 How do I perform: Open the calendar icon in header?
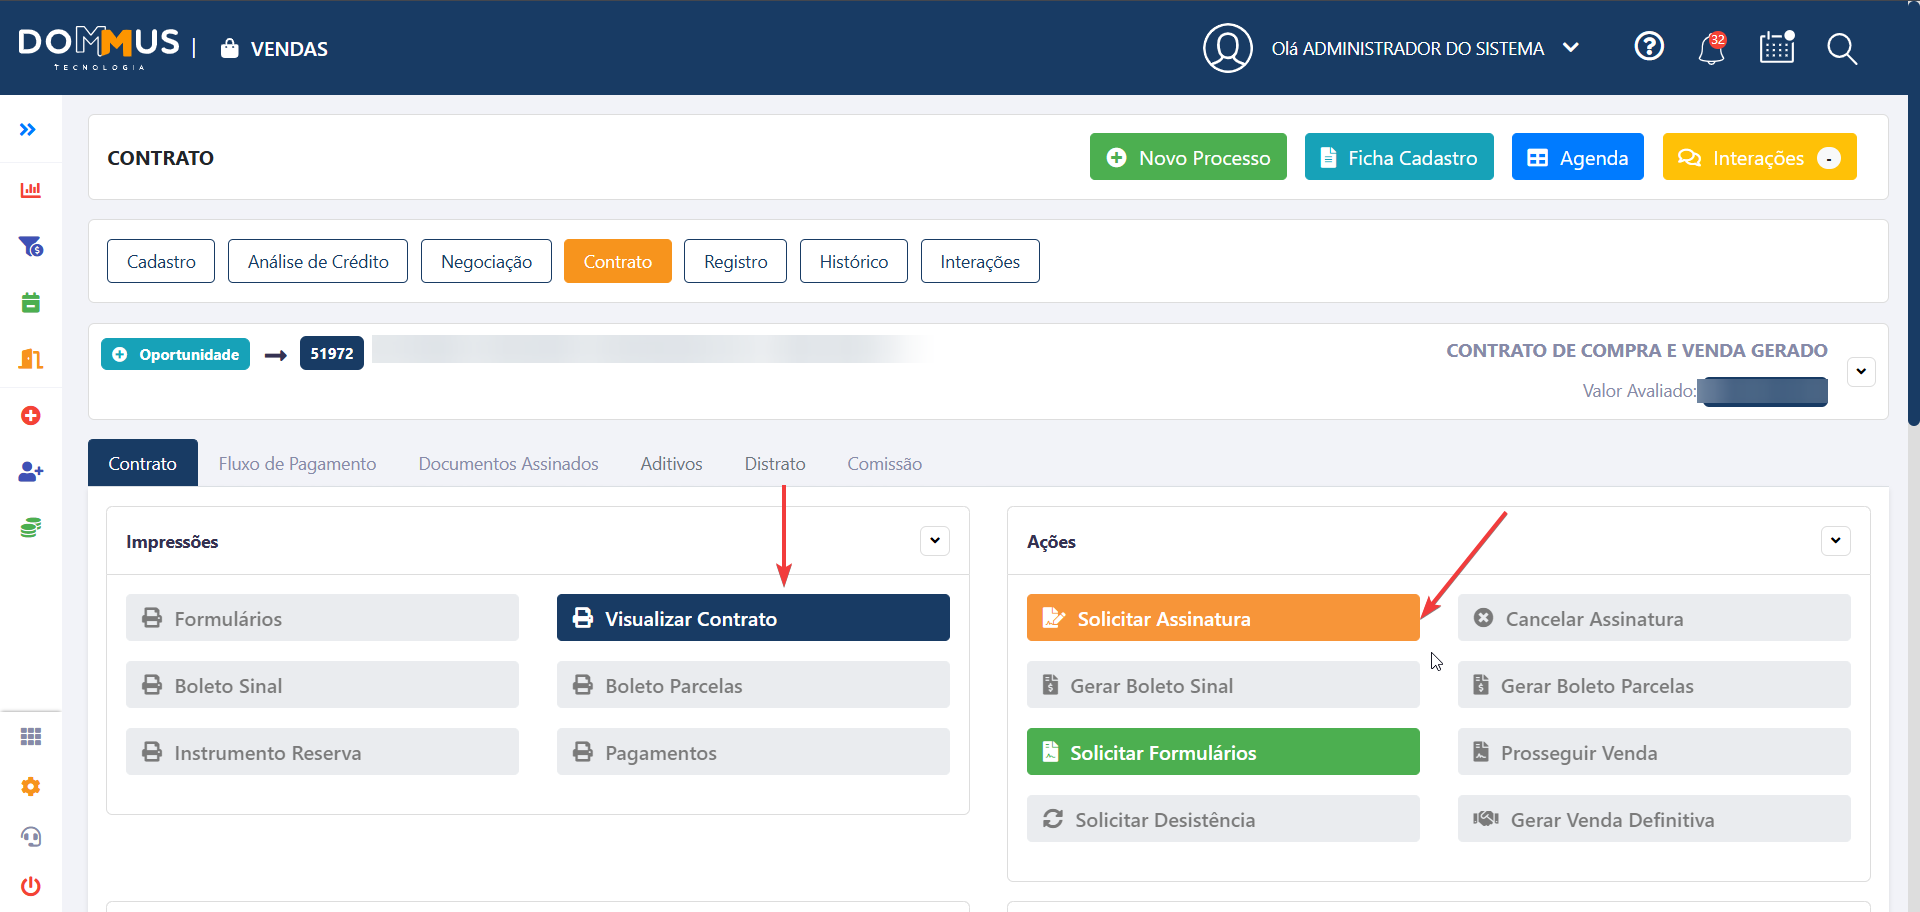coord(1777,47)
